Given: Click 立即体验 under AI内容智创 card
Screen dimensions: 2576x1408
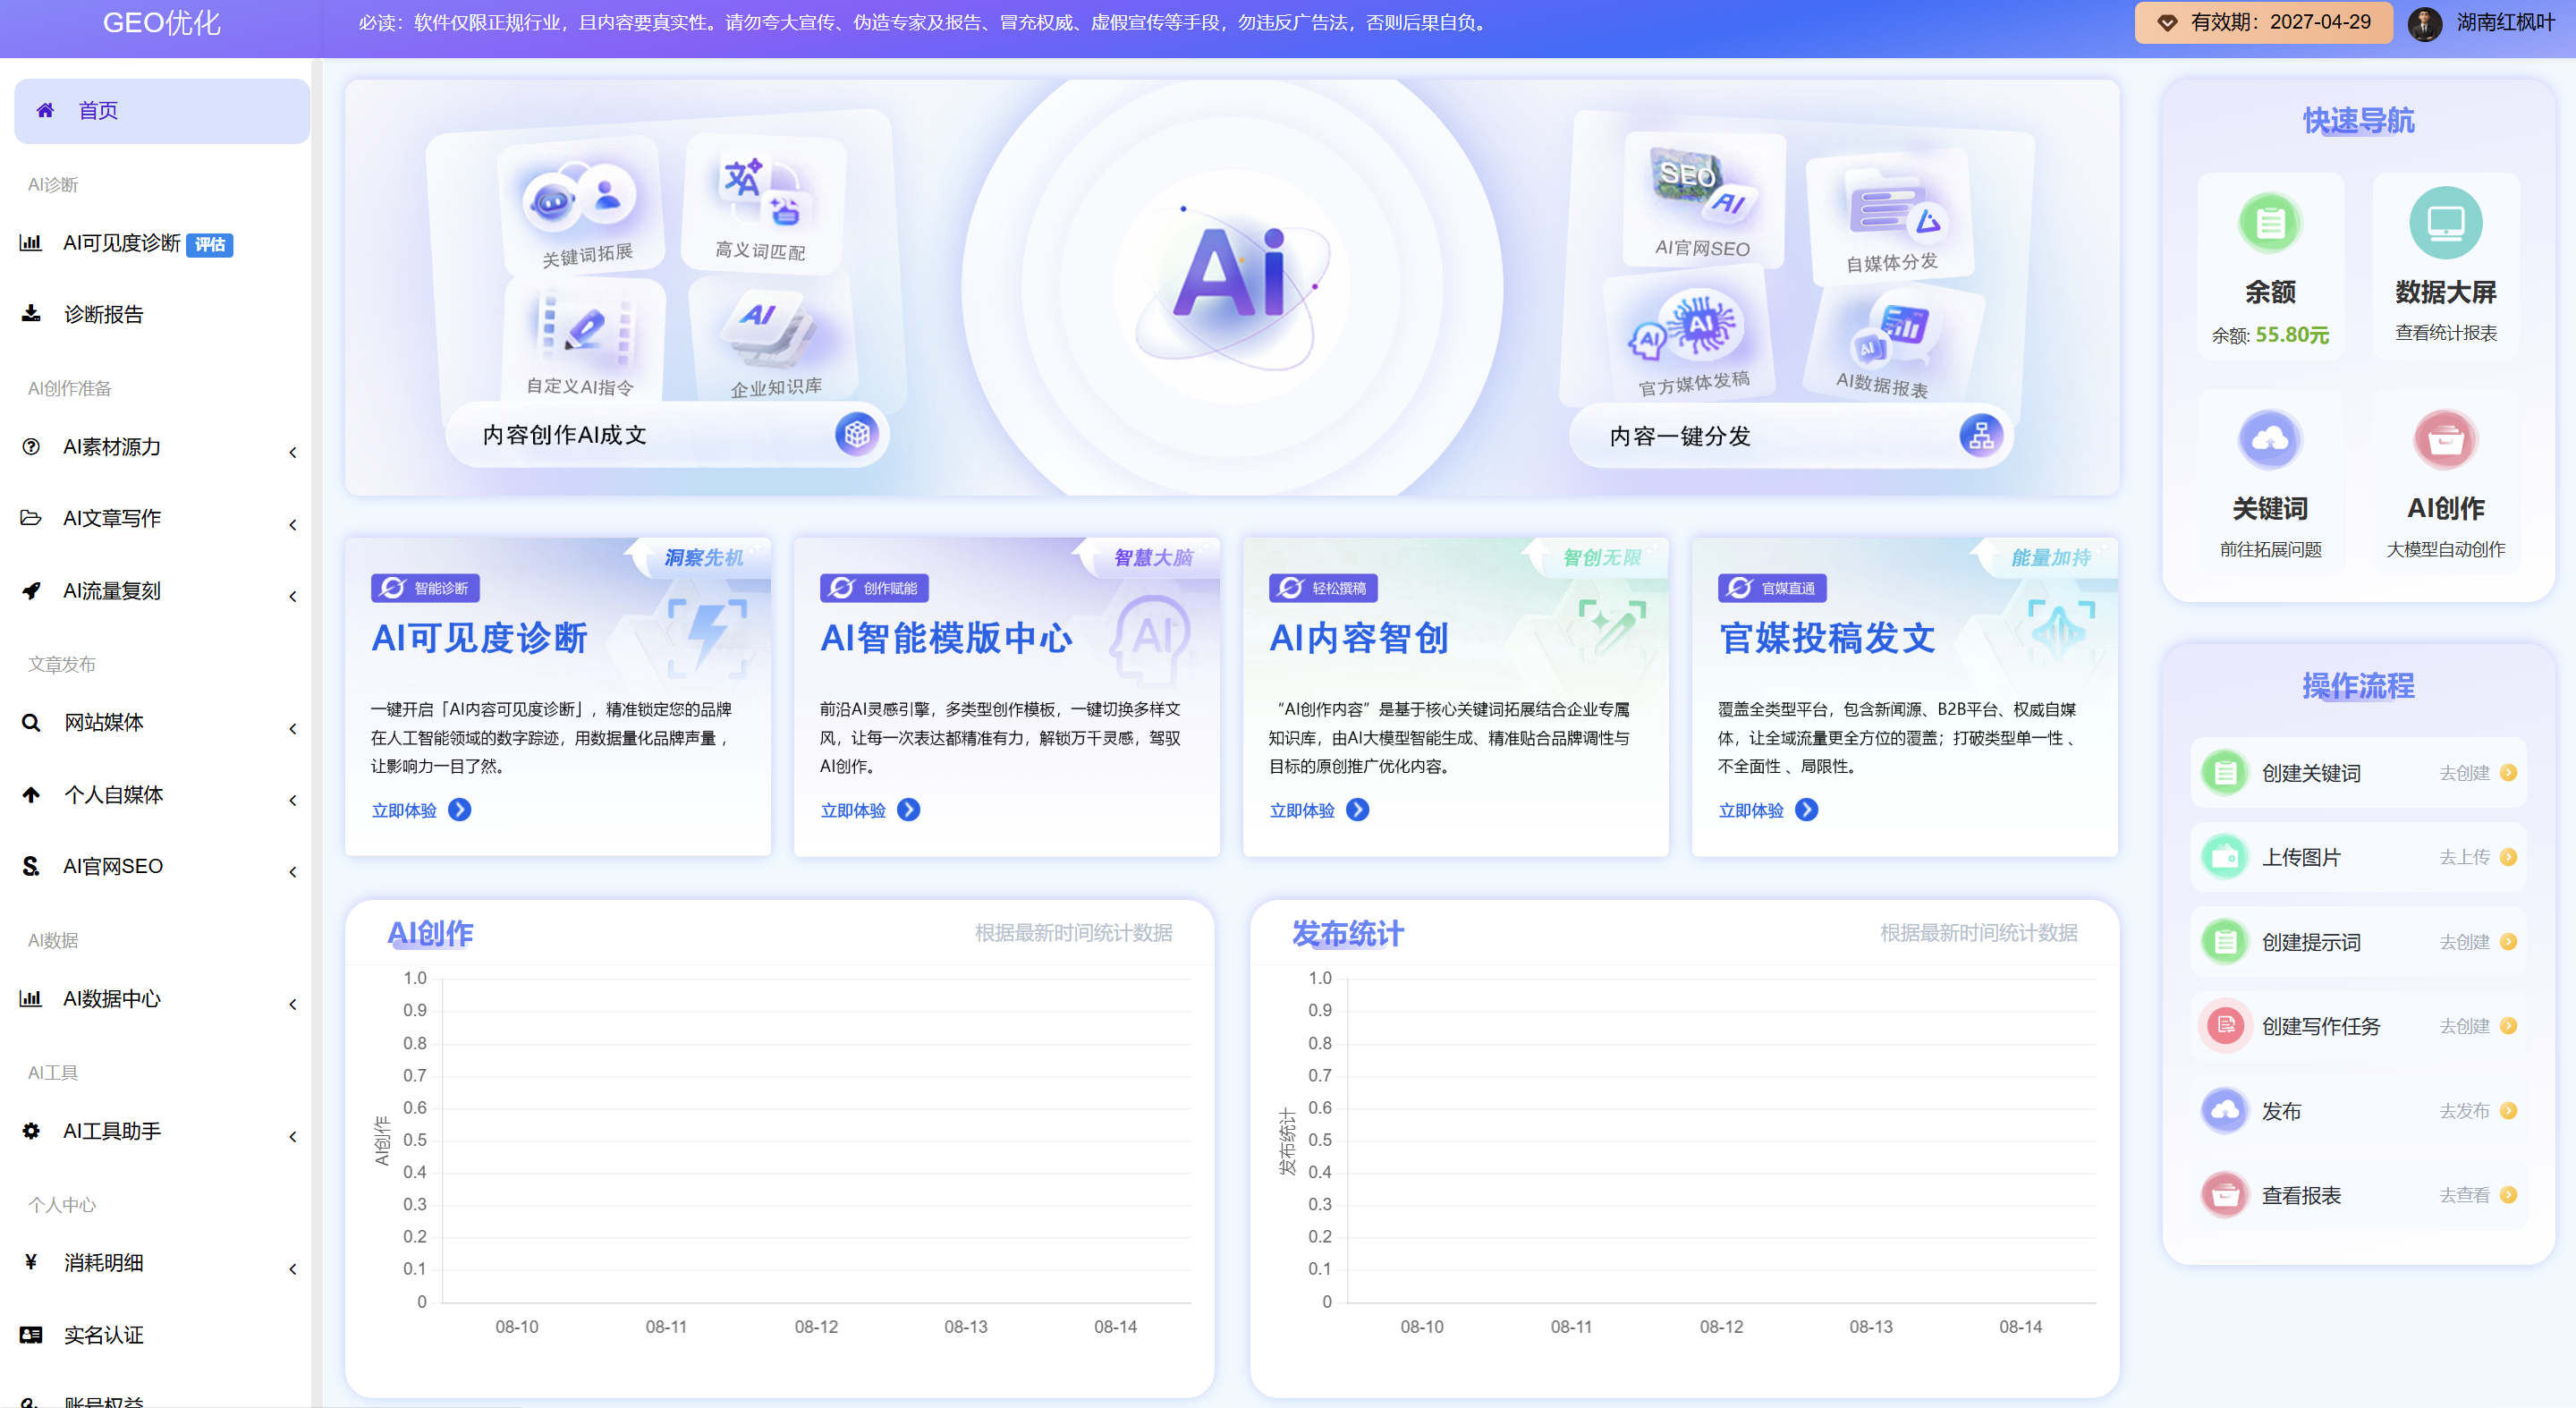Looking at the screenshot, I should click(x=1319, y=810).
